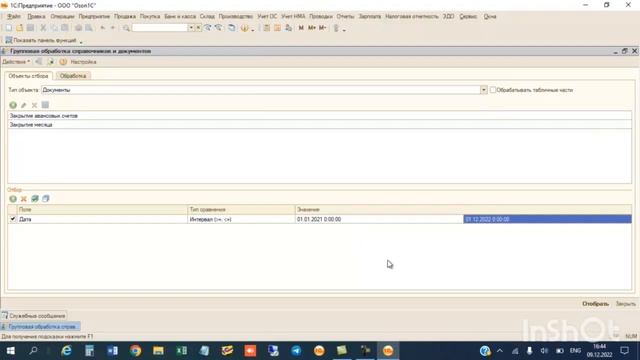
Task: Click the highlighted 01.12.2022 value cell
Action: 547,219
